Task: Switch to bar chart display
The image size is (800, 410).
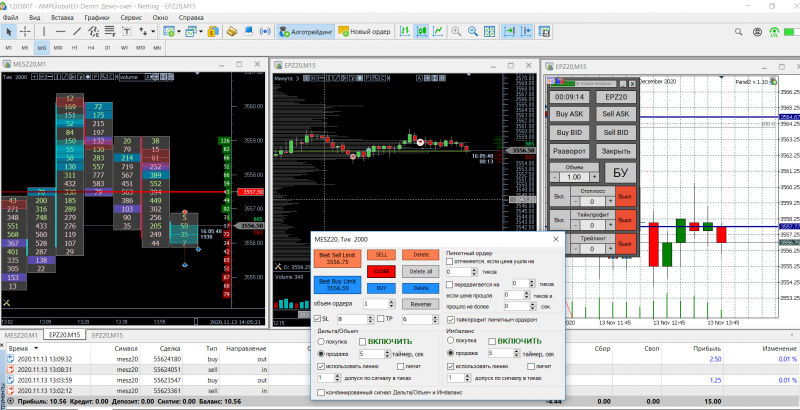Action: point(405,32)
